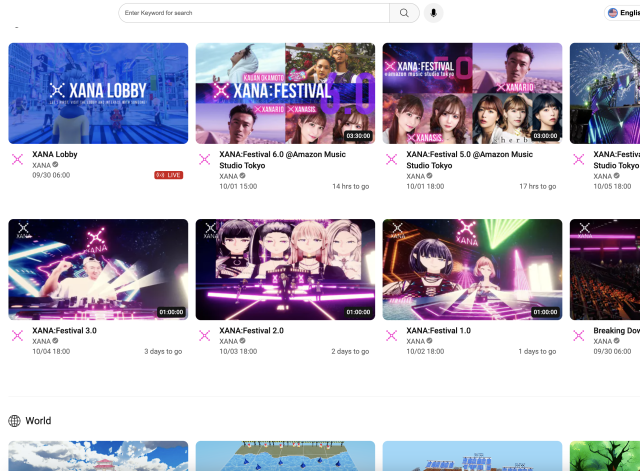Open XANA:Festival 5.0 event thumbnail
This screenshot has width=640, height=471.
click(x=472, y=93)
